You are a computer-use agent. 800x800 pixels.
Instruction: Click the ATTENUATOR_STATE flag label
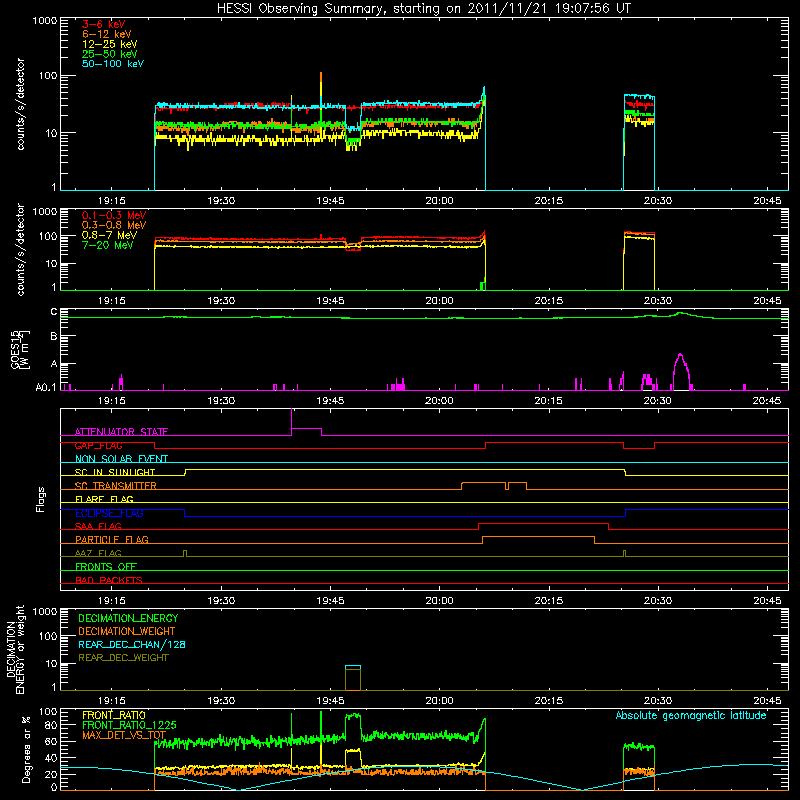(121, 432)
